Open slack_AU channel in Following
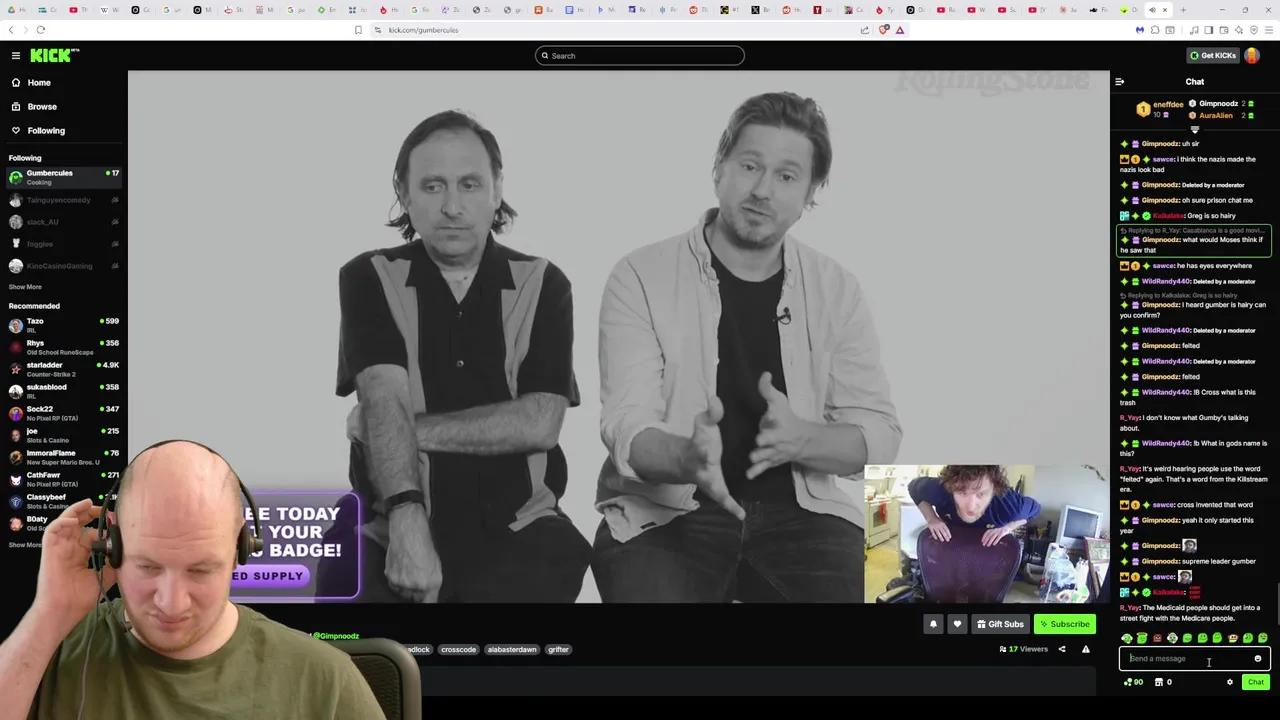1280x720 pixels. click(63, 222)
